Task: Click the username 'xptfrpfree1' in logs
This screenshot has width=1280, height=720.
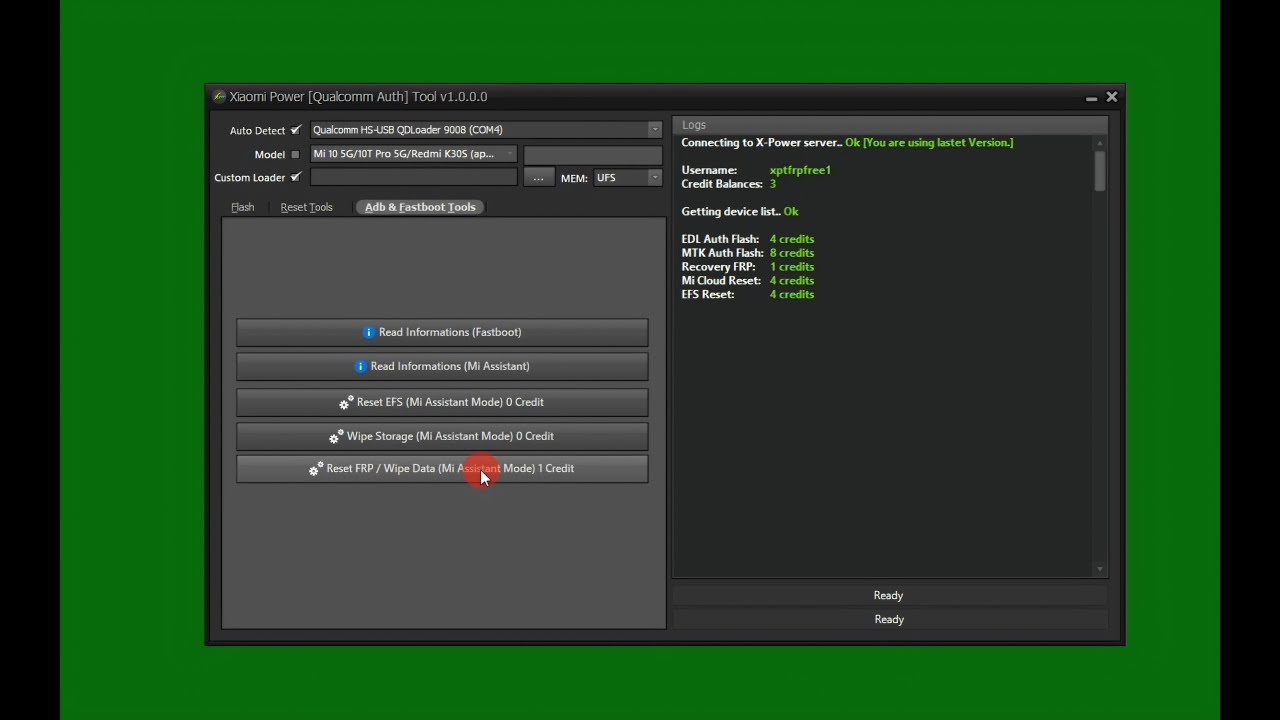Action: 800,170
